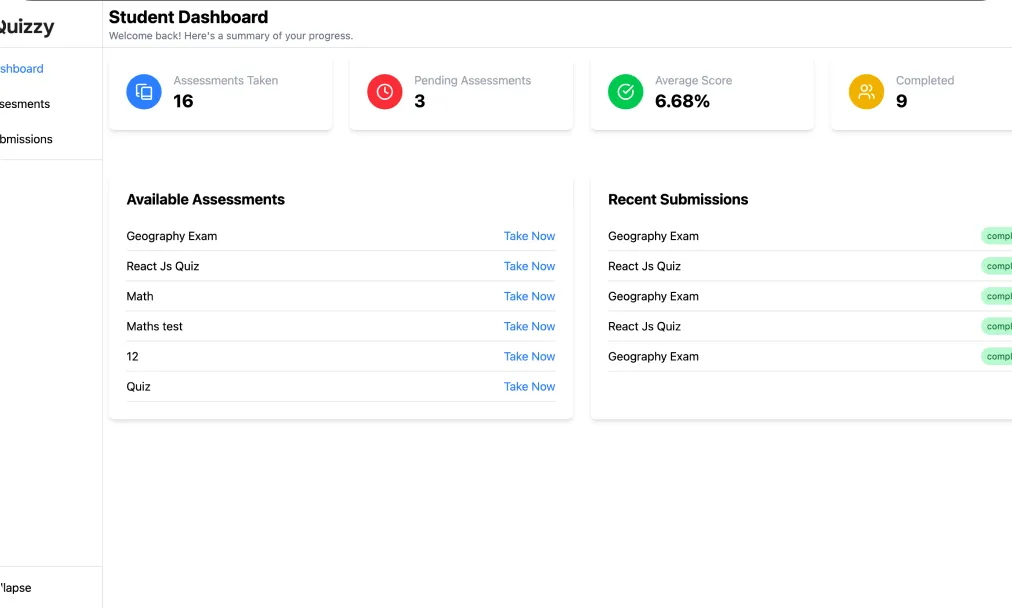Image resolution: width=1012 pixels, height=608 pixels.
Task: Open the last Geography Exam recent submission
Action: [653, 356]
